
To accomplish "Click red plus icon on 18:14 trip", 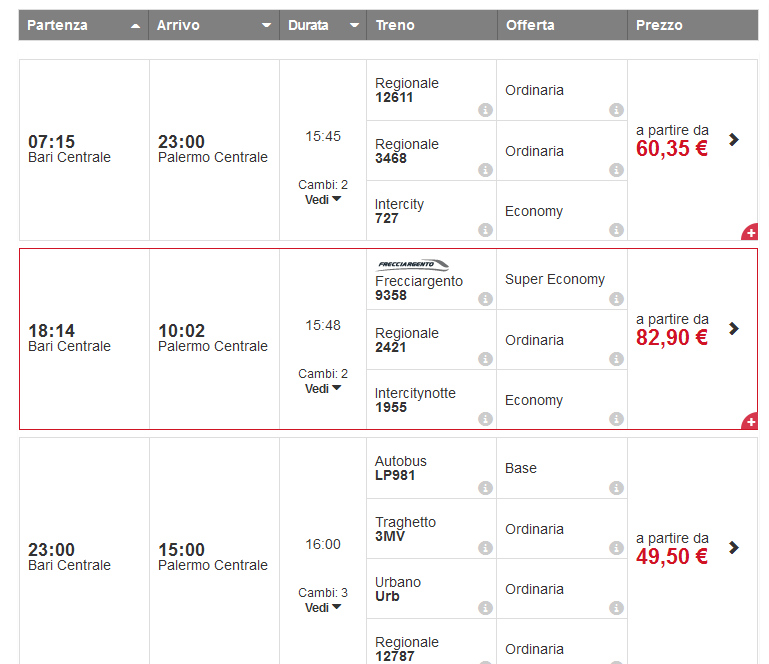I will tap(749, 422).
